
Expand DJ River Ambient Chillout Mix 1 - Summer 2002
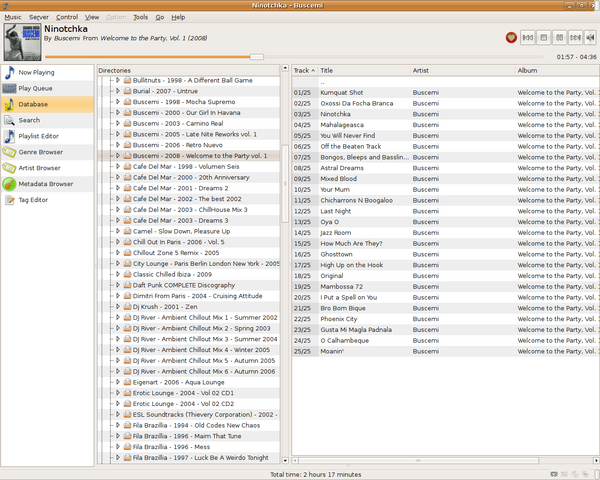(x=118, y=317)
